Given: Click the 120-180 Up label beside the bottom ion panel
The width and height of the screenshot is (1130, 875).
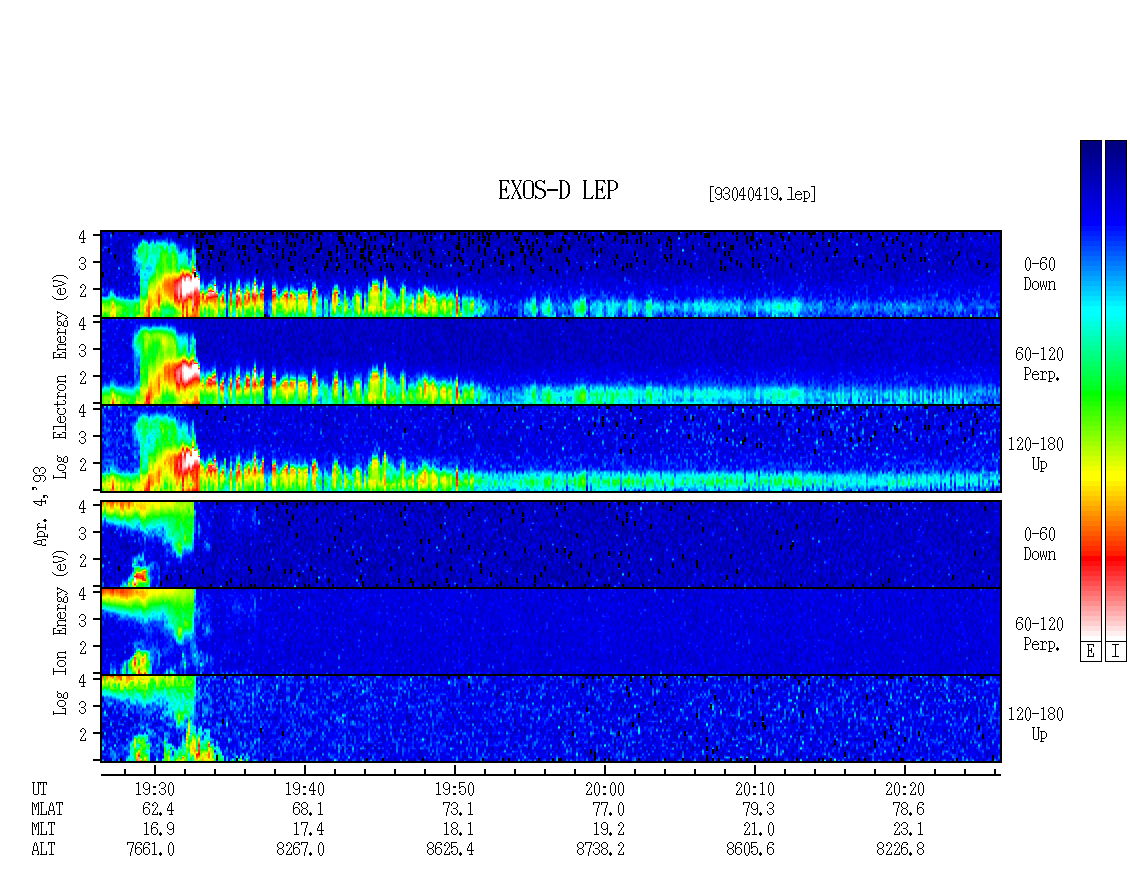Looking at the screenshot, I should pyautogui.click(x=1035, y=724).
